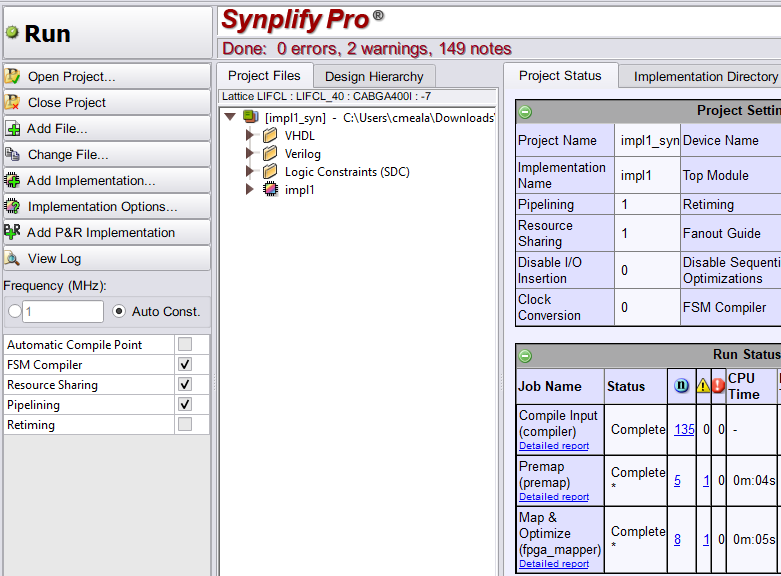Click the green Run icon
The image size is (781, 576).
(12, 33)
